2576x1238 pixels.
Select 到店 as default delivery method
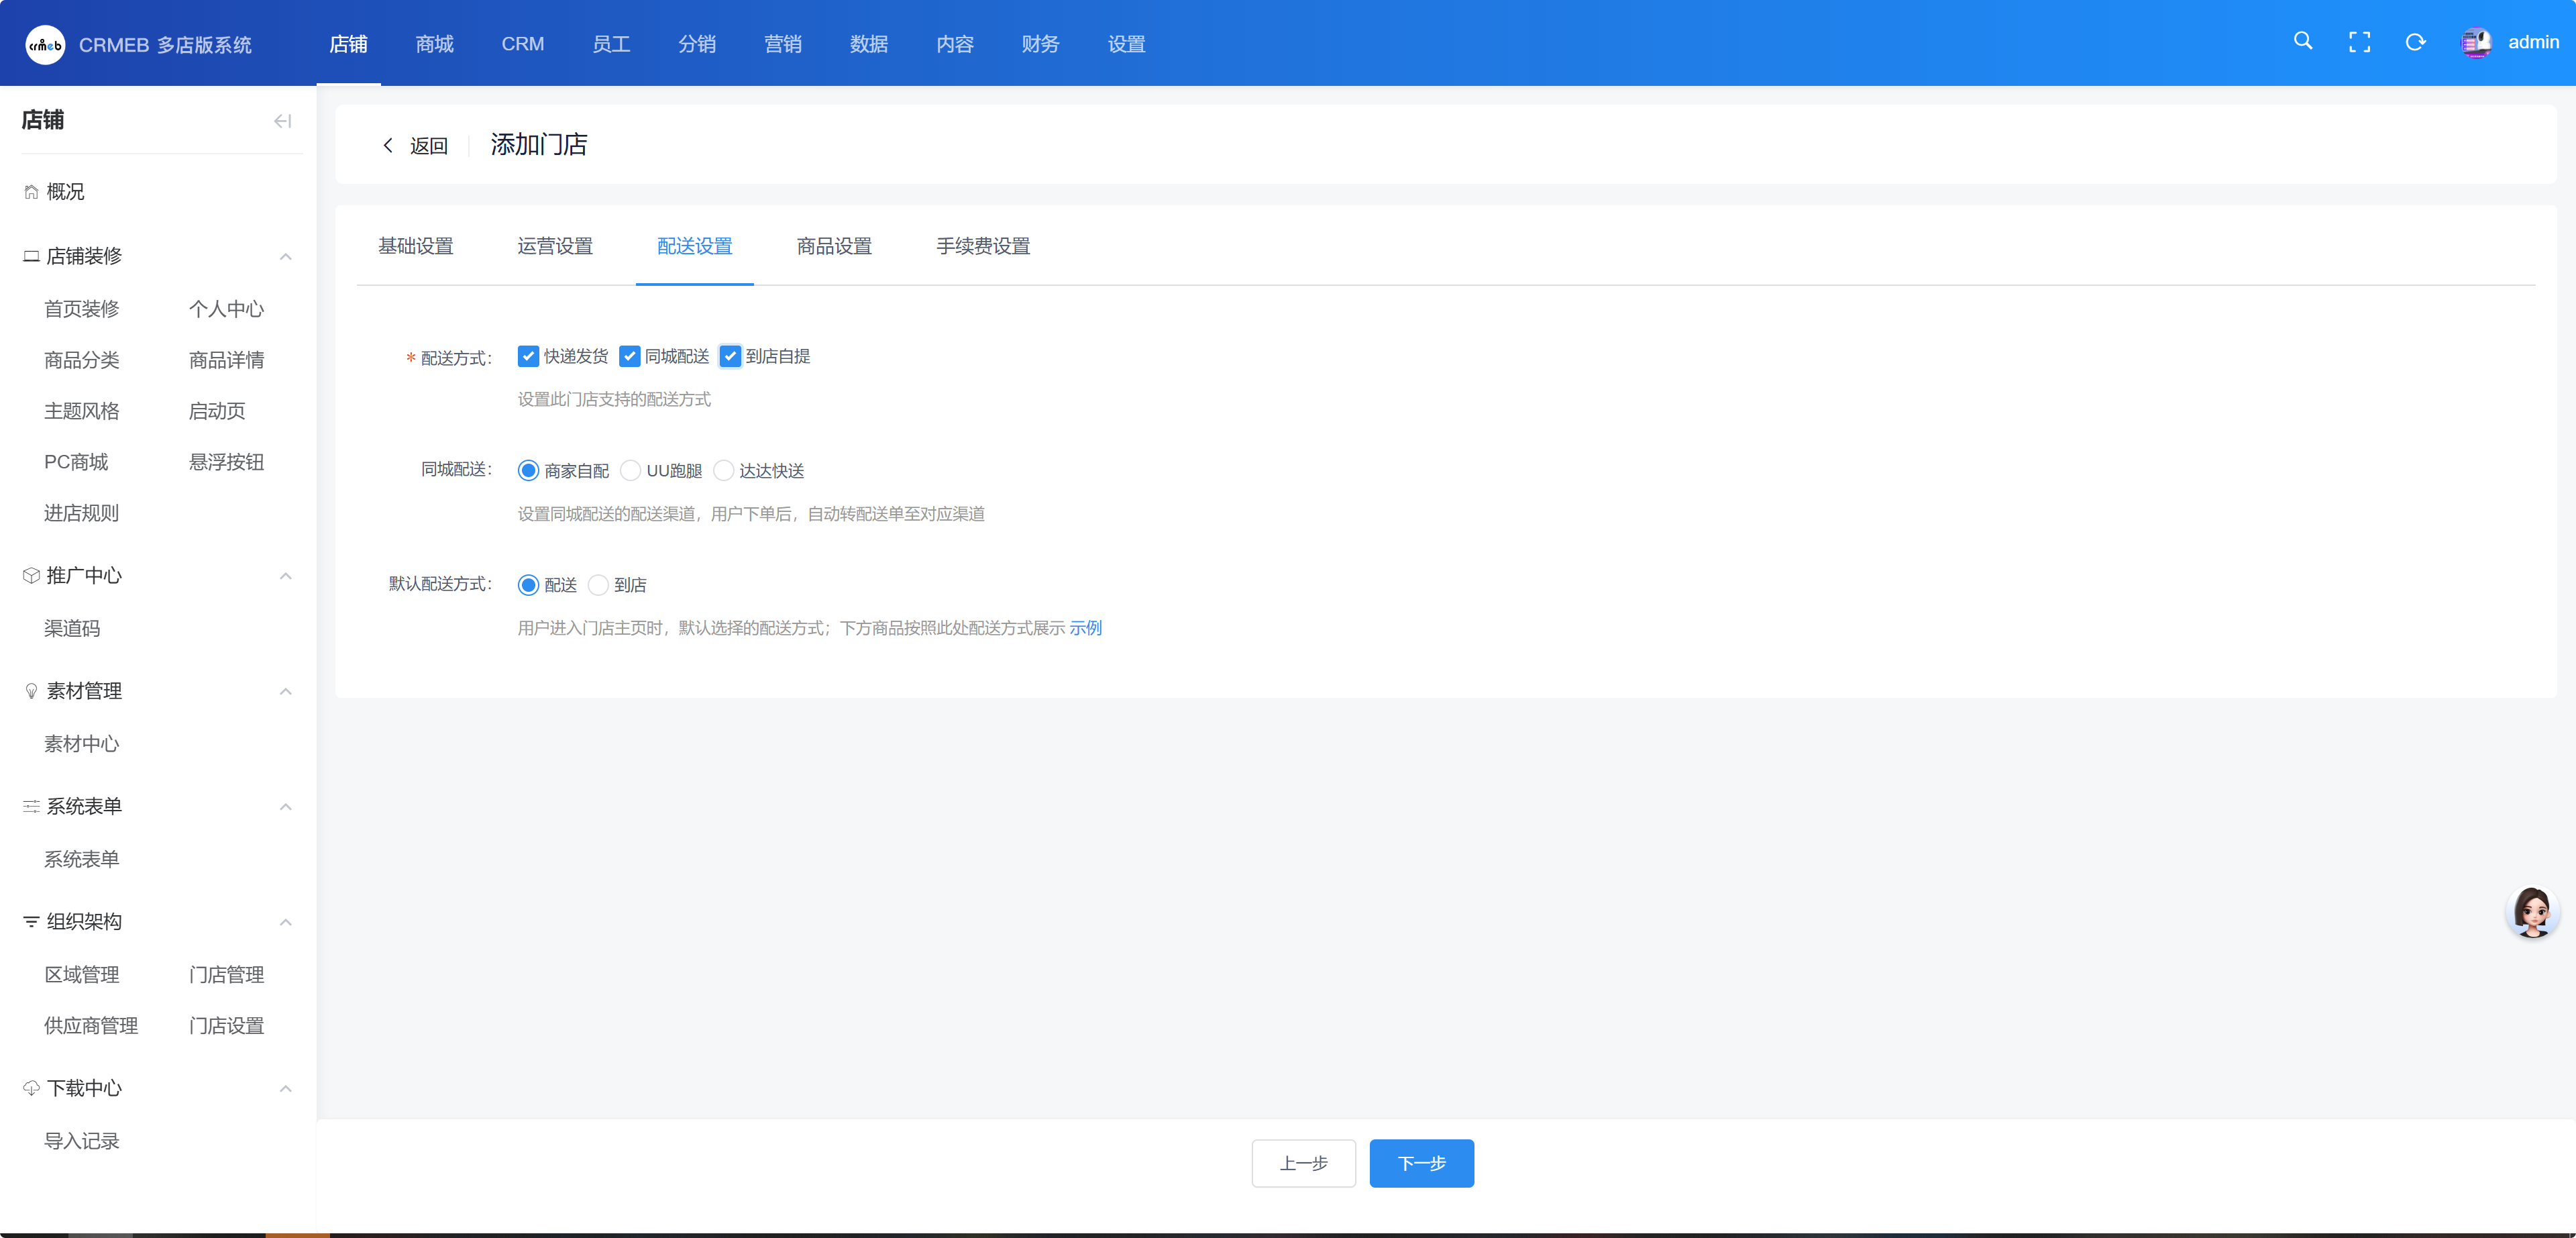(598, 585)
